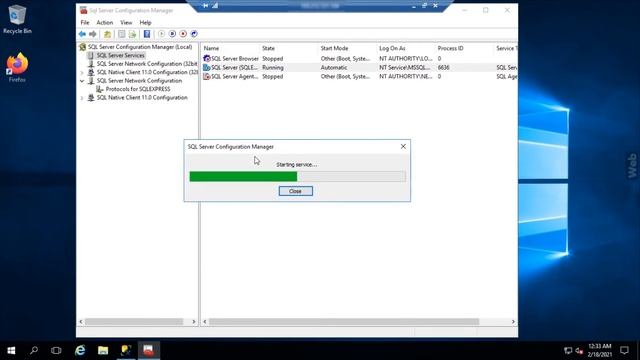The height and width of the screenshot is (360, 640).
Task: Click the Pause Service toolbar icon
Action: (172, 34)
